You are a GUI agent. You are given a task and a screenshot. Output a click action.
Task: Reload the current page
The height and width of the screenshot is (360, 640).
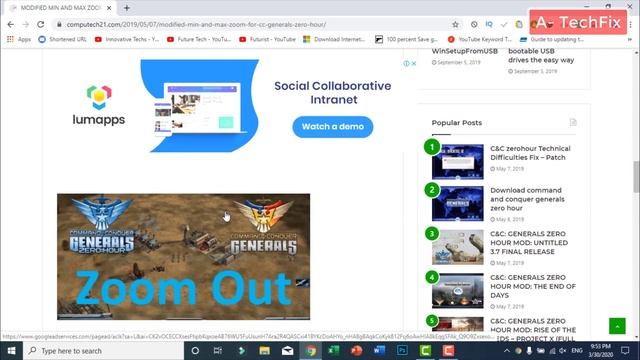(x=40, y=24)
